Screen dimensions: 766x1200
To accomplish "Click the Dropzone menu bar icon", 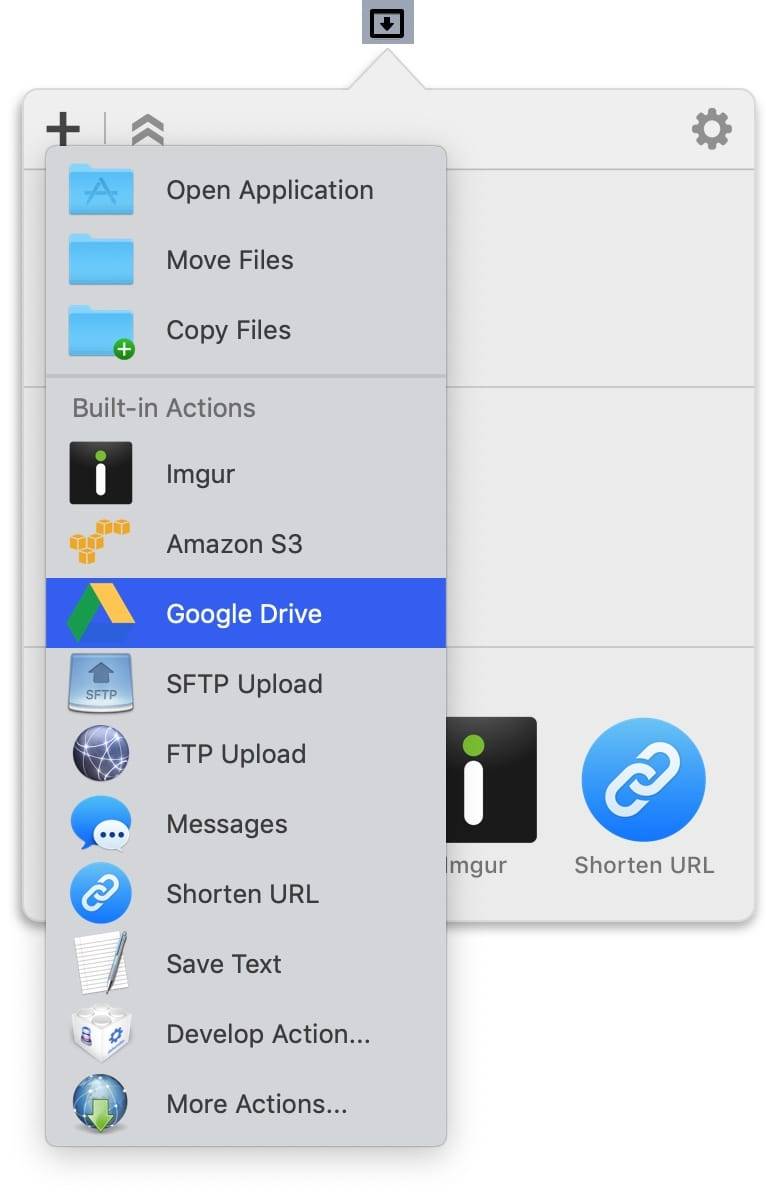I will click(387, 23).
